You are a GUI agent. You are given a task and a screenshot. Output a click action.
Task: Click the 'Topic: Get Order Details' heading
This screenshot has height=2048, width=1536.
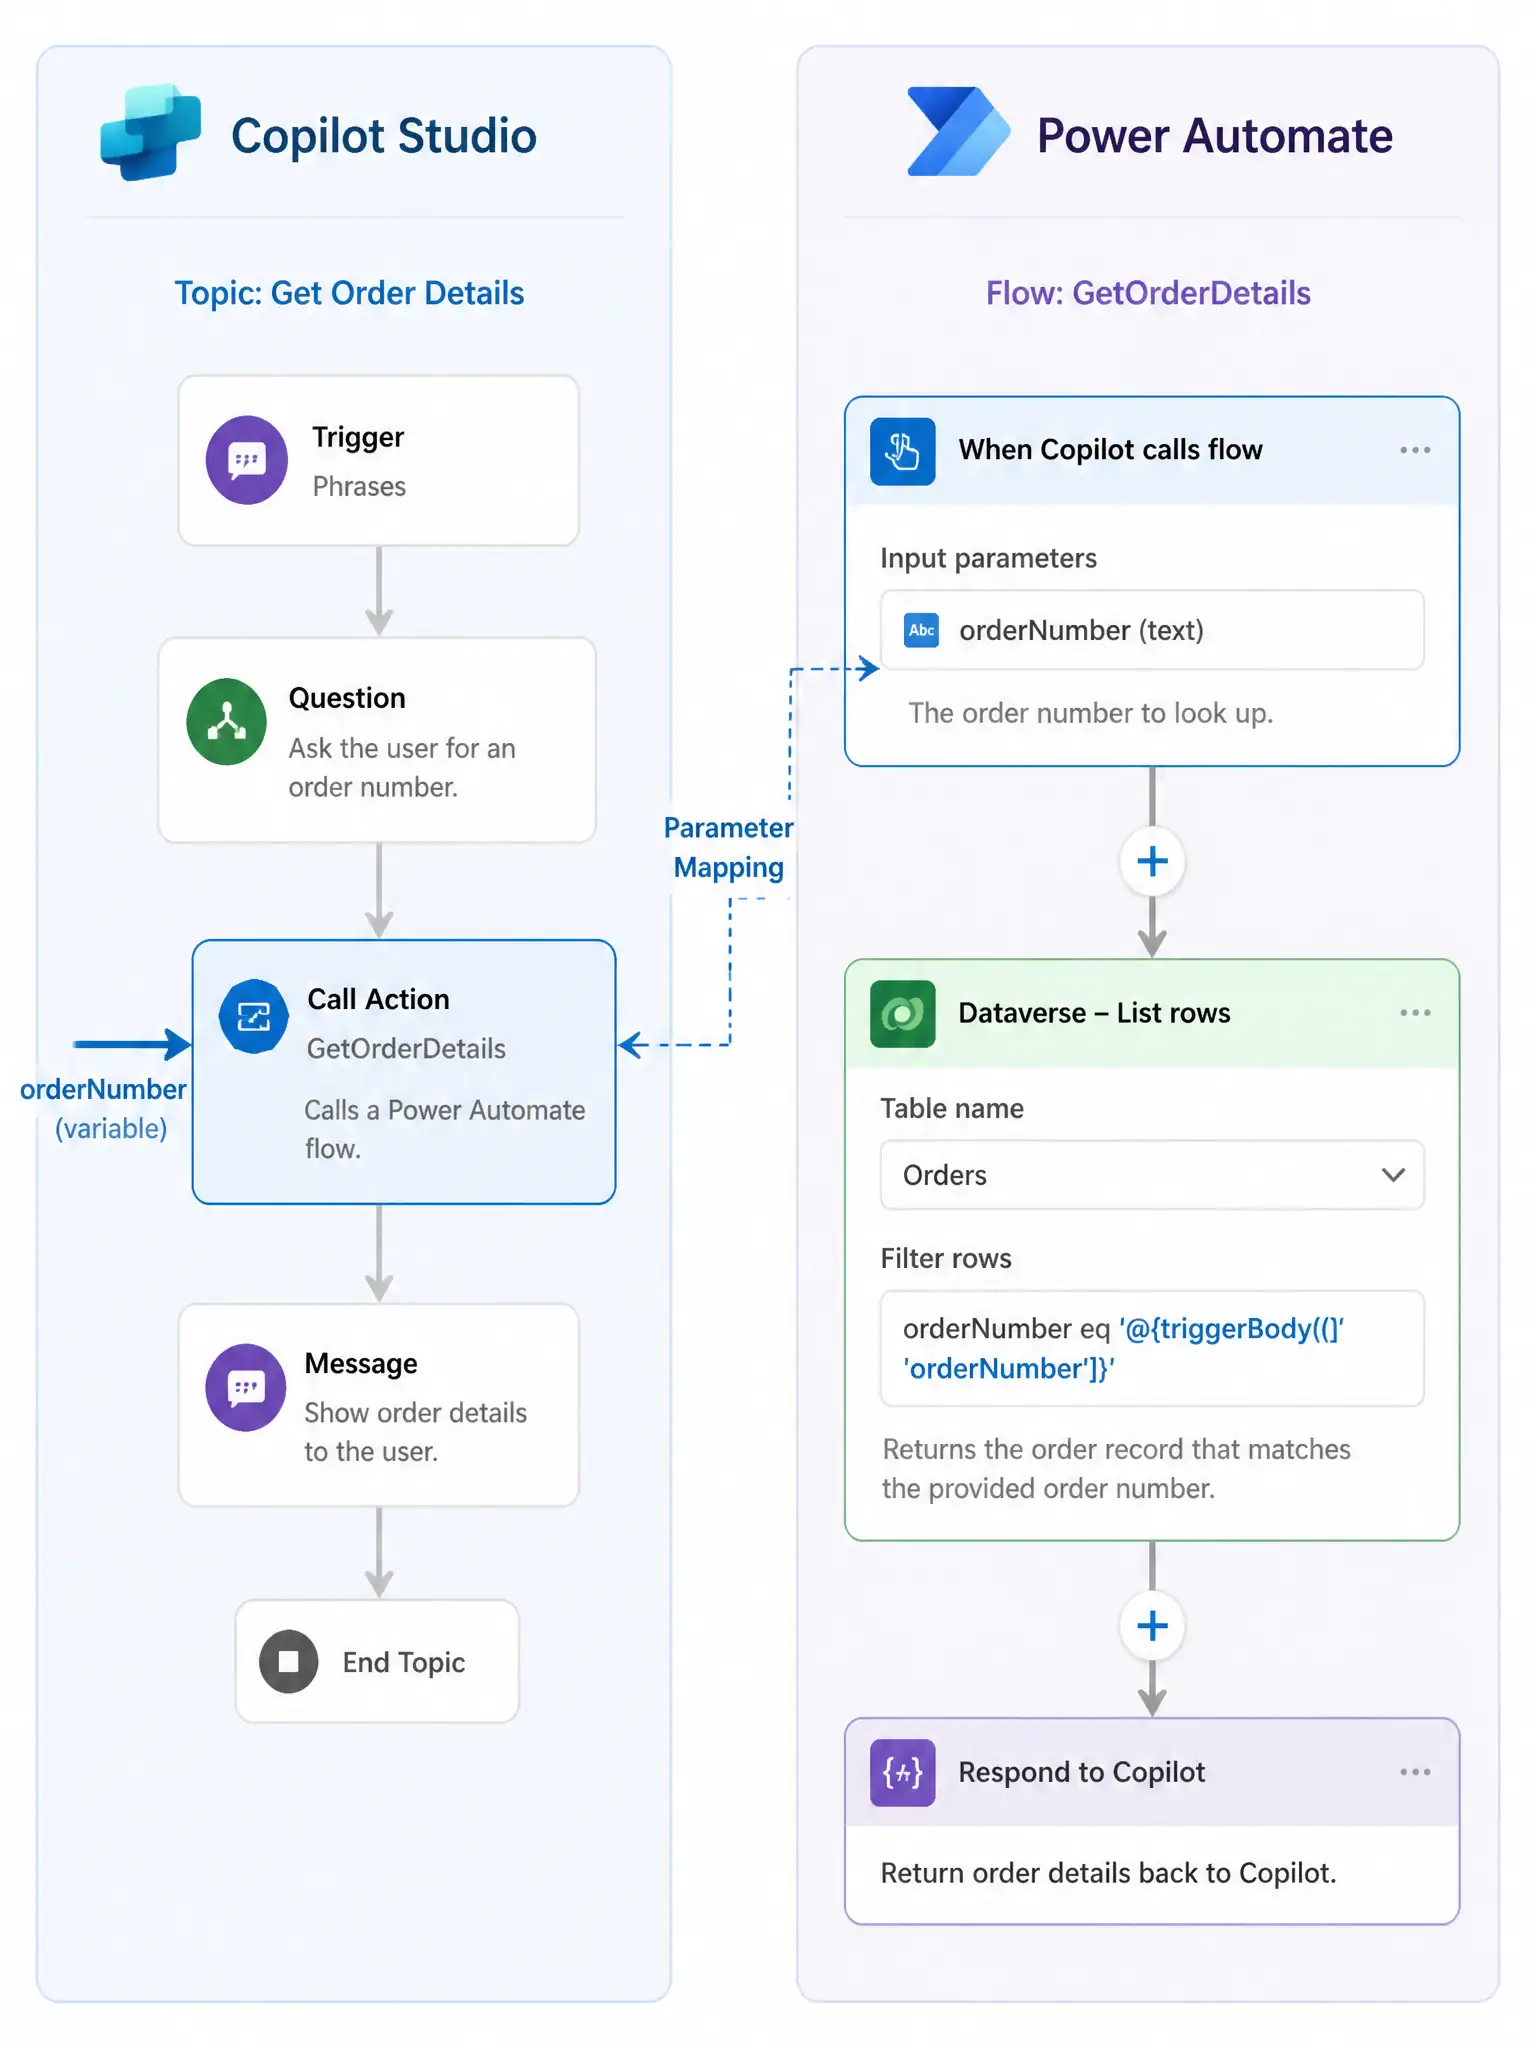(x=349, y=293)
